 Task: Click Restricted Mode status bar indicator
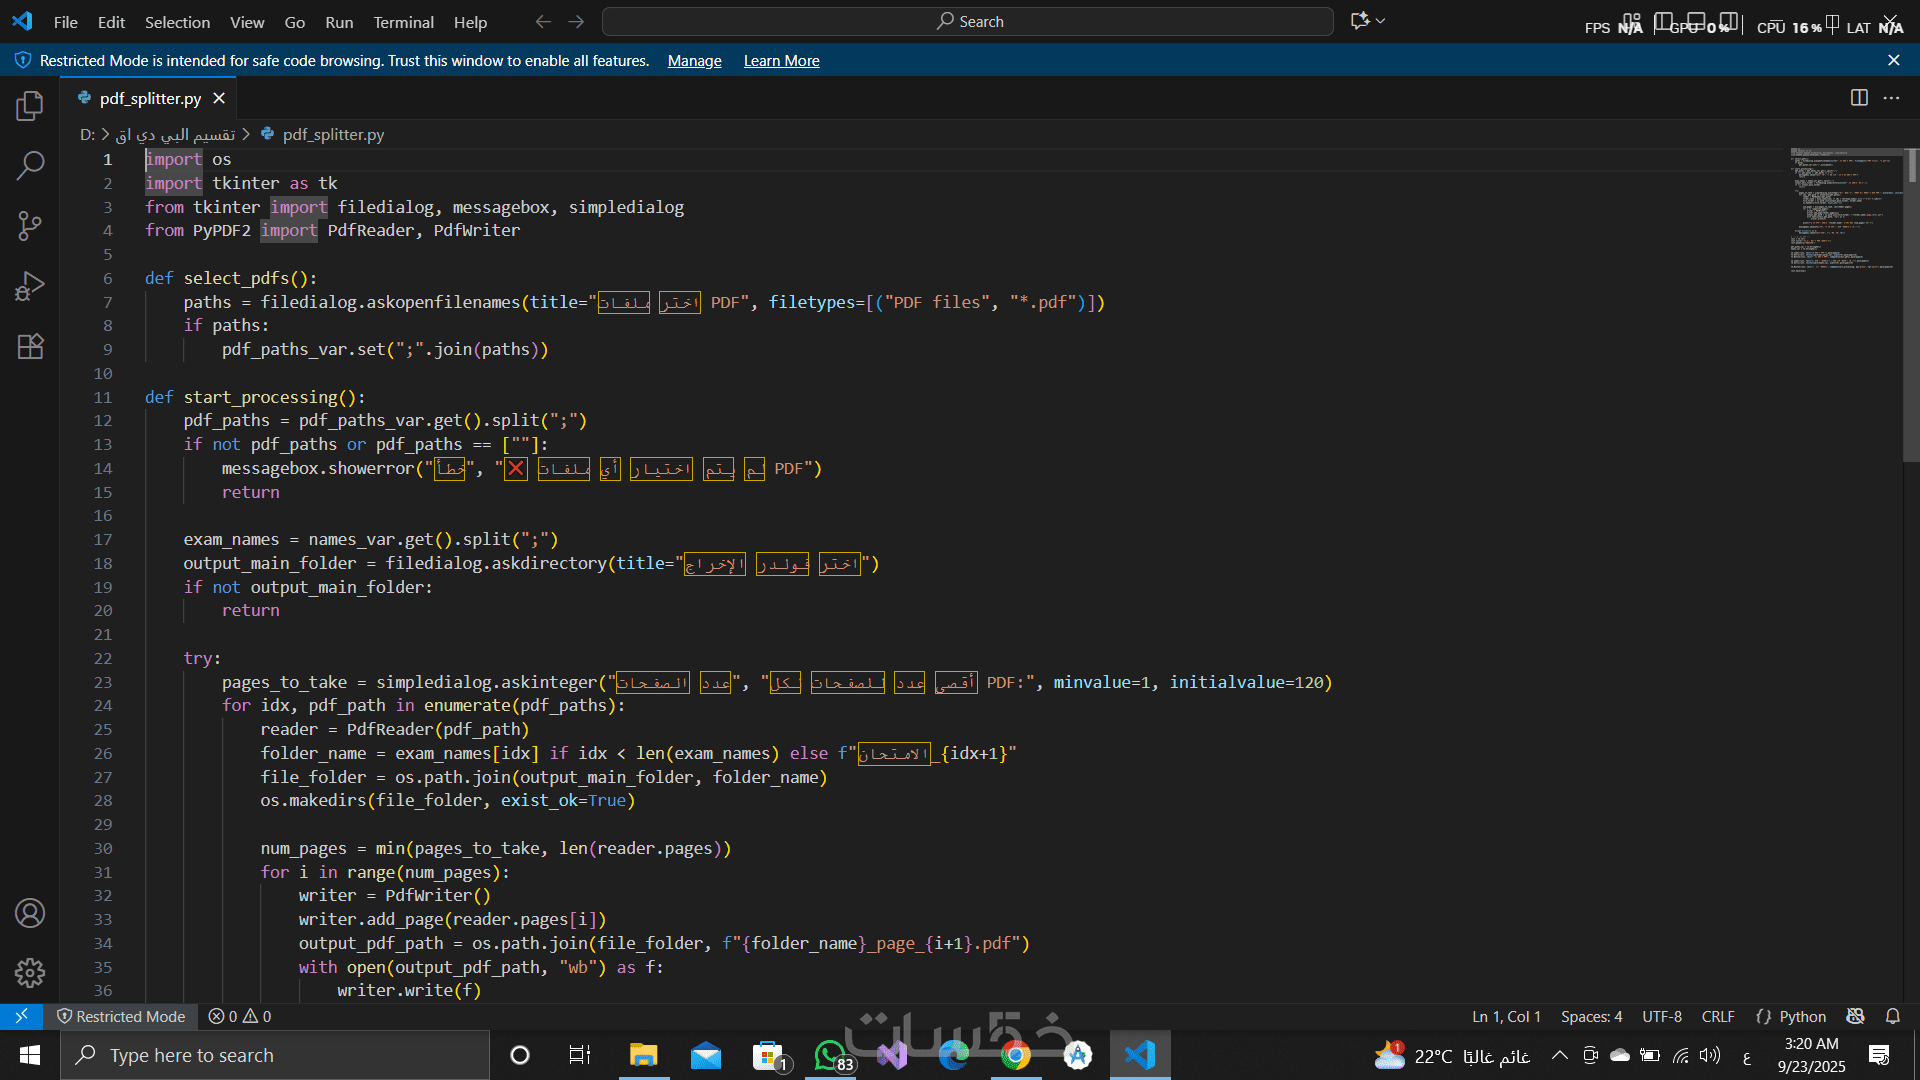[121, 1017]
